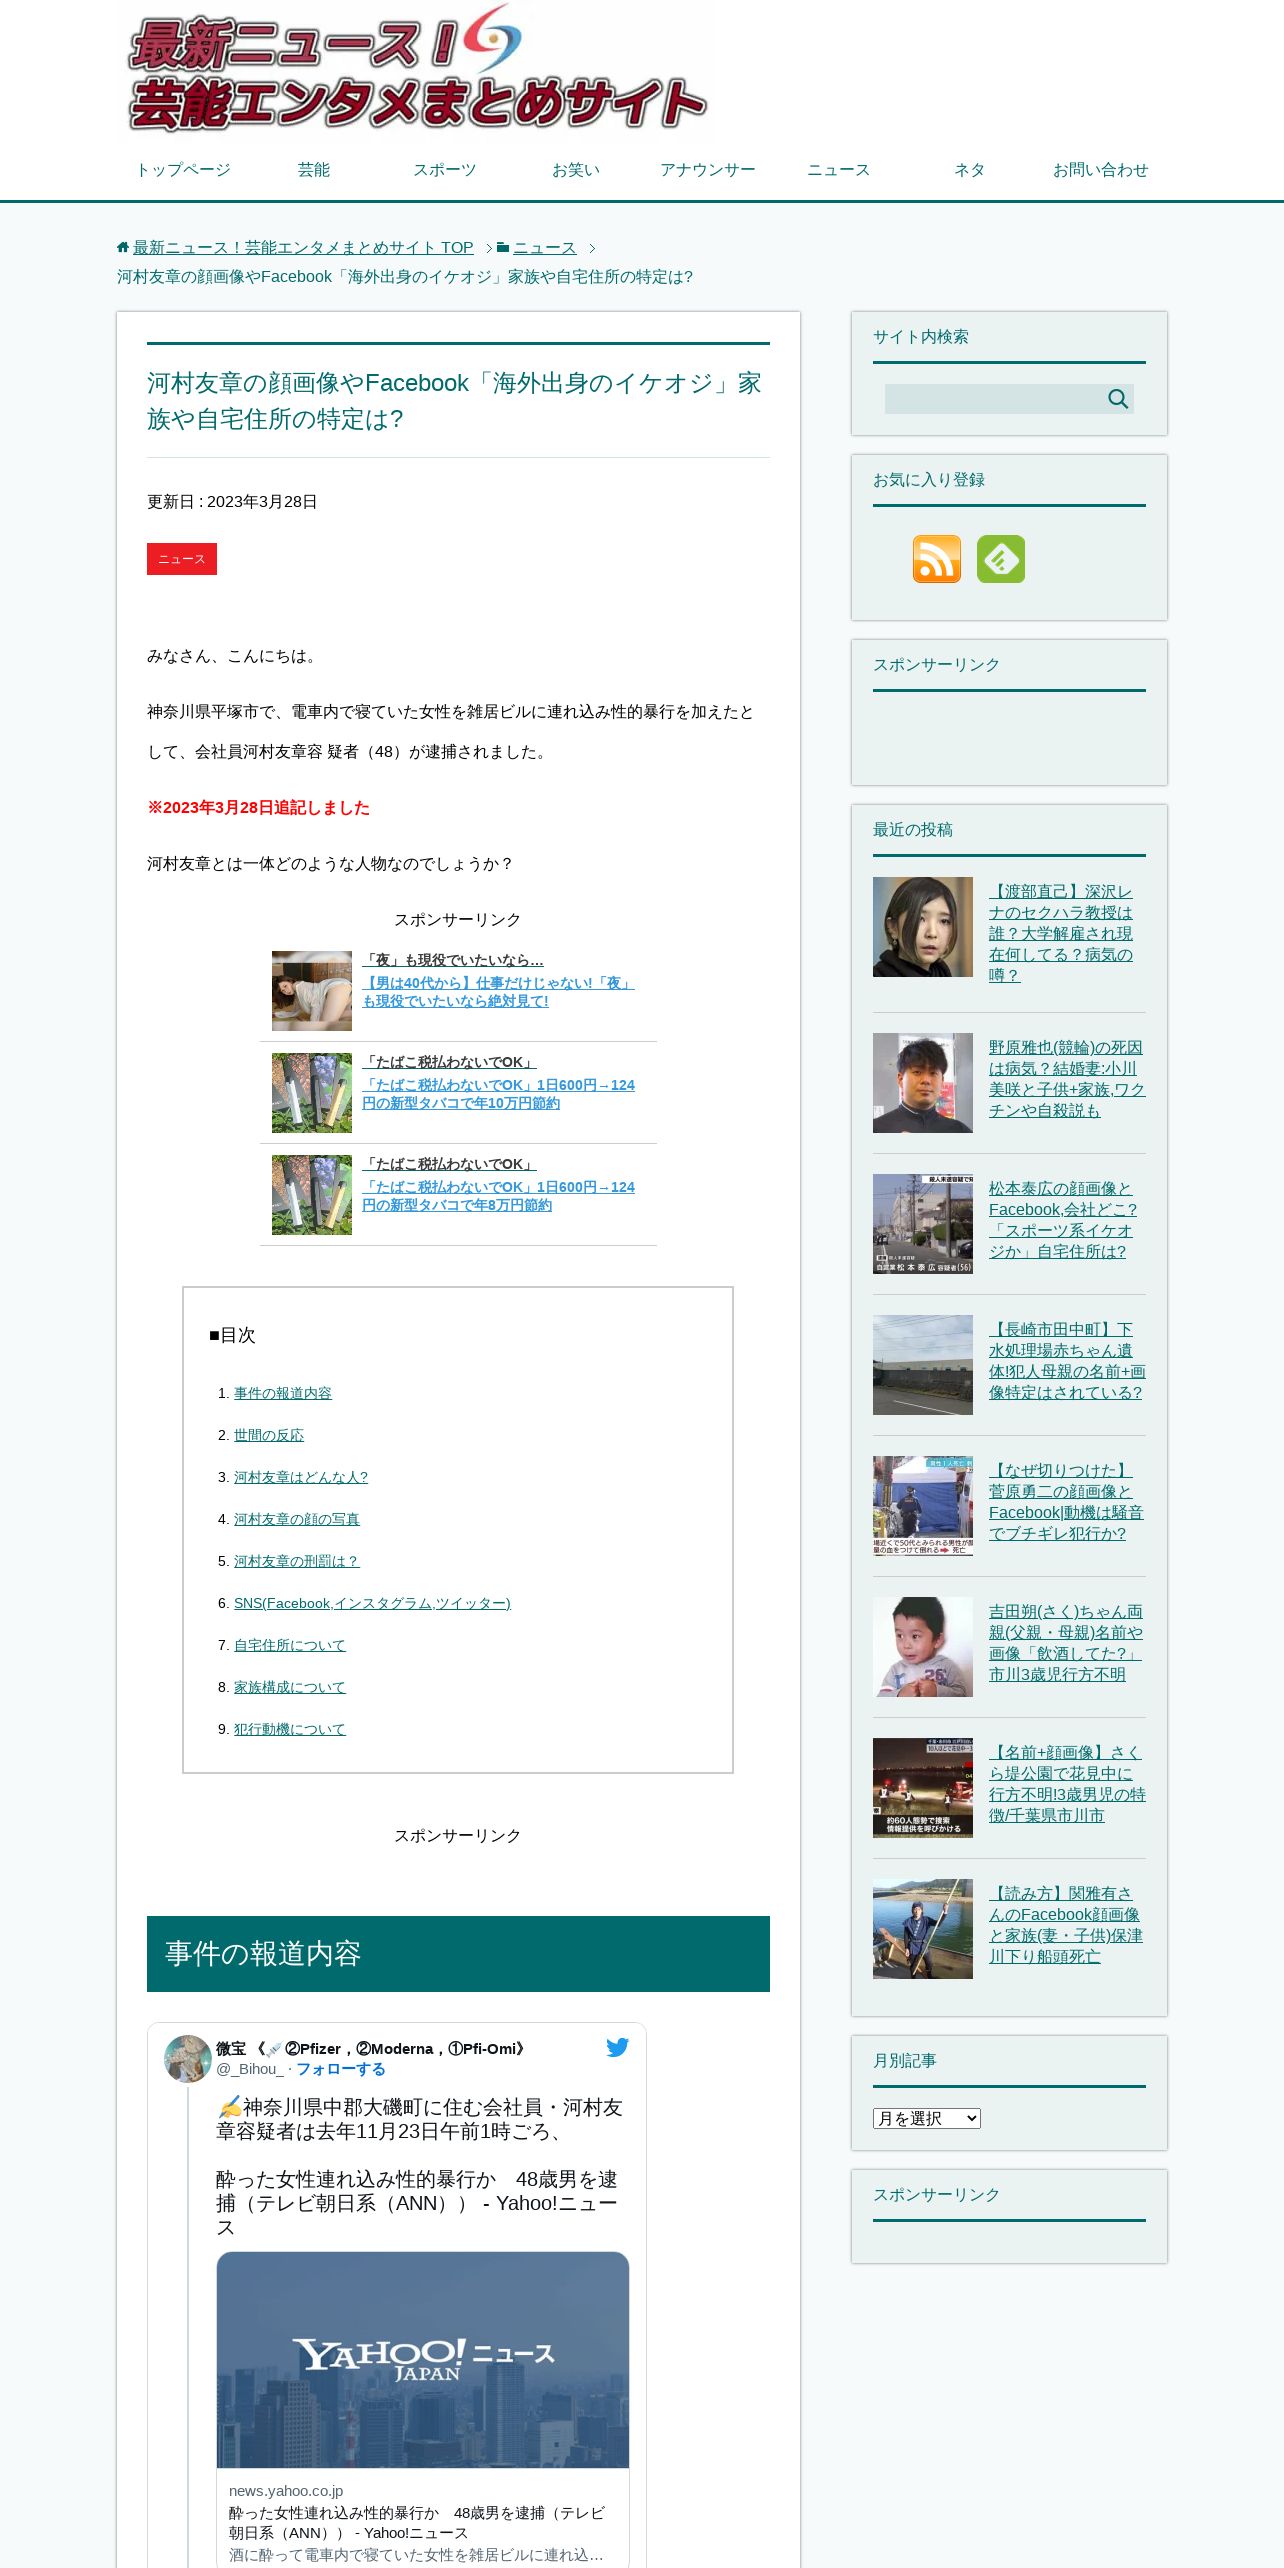
Task: Jump to SNS(Facebook,インスタグラム,ツイッター) in contents
Action: pyautogui.click(x=372, y=1603)
